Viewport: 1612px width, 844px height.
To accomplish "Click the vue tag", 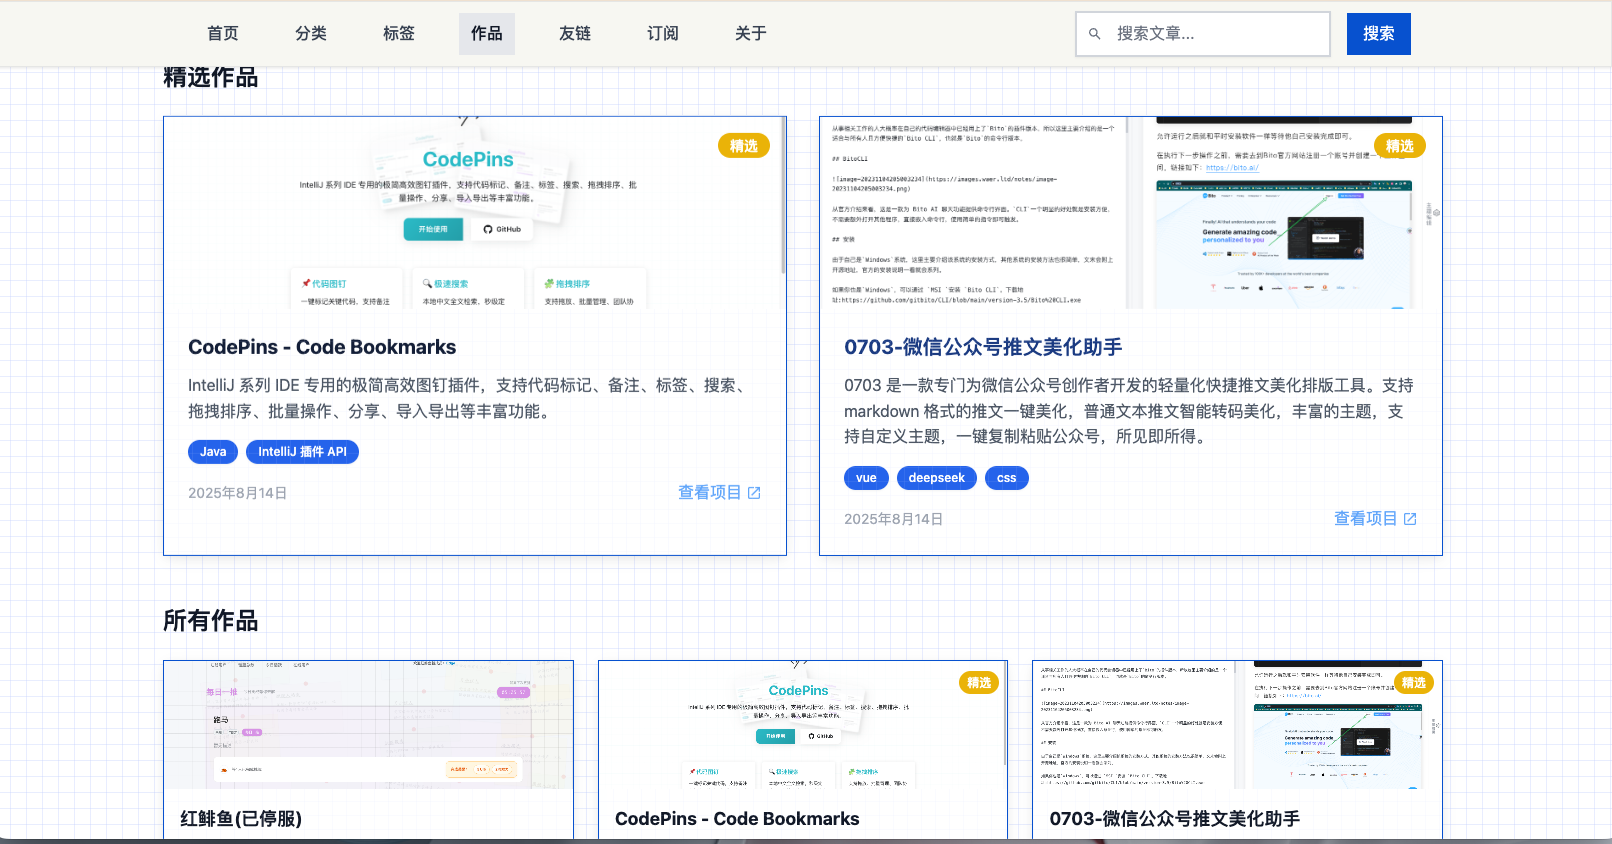I will coord(866,478).
